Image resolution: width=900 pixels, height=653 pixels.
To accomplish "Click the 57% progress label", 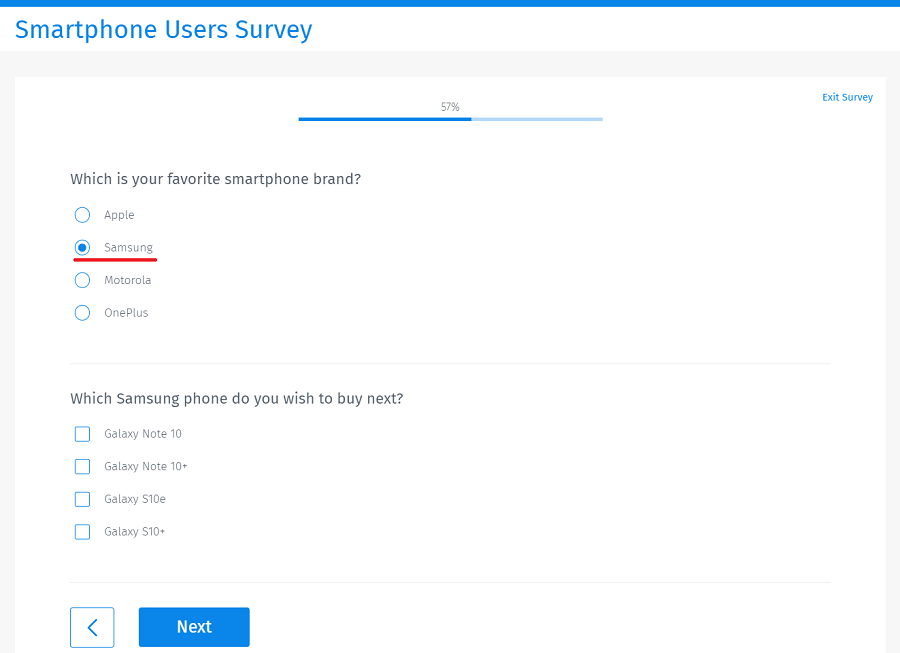I will pos(450,106).
